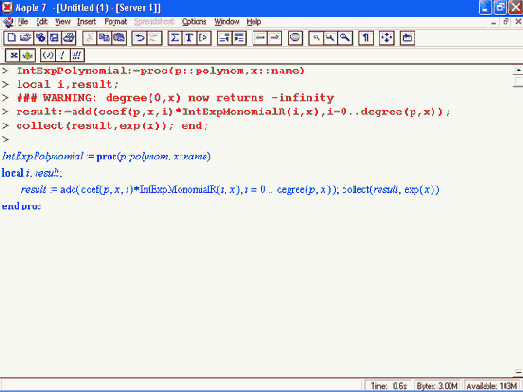Restore down the worksheet document window

point(506,22)
